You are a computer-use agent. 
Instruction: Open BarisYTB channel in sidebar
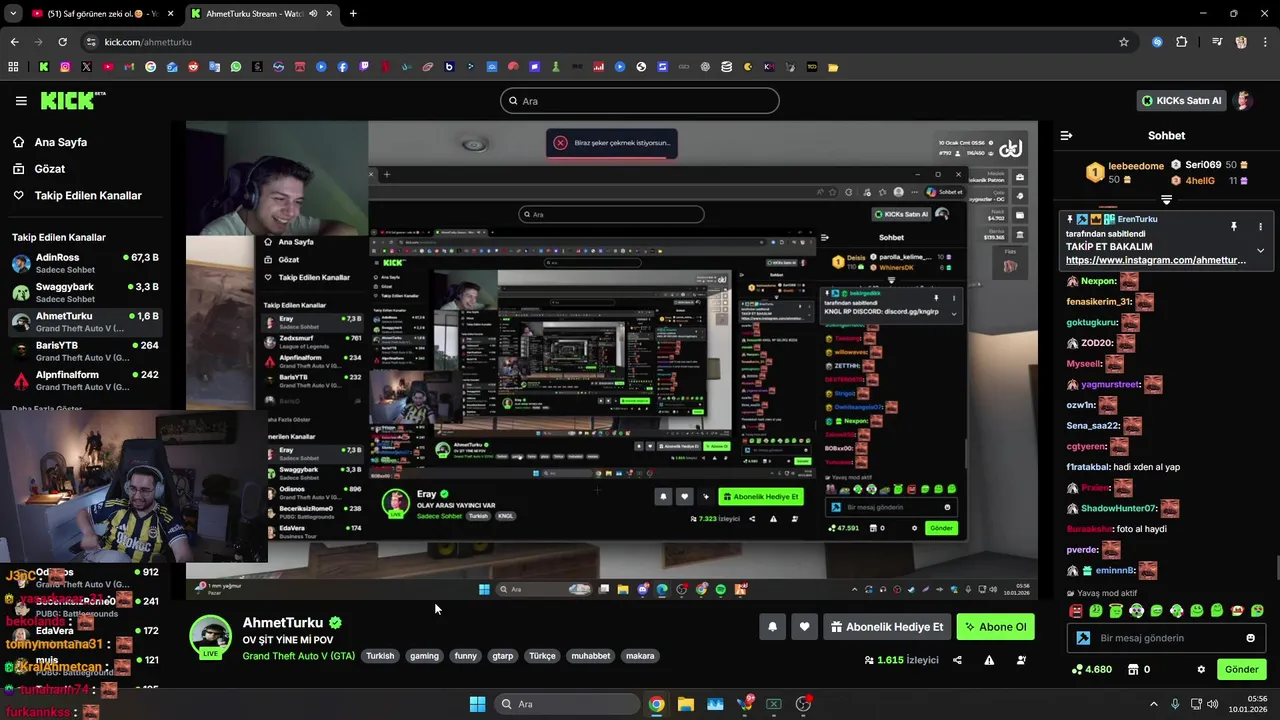[x=85, y=351]
